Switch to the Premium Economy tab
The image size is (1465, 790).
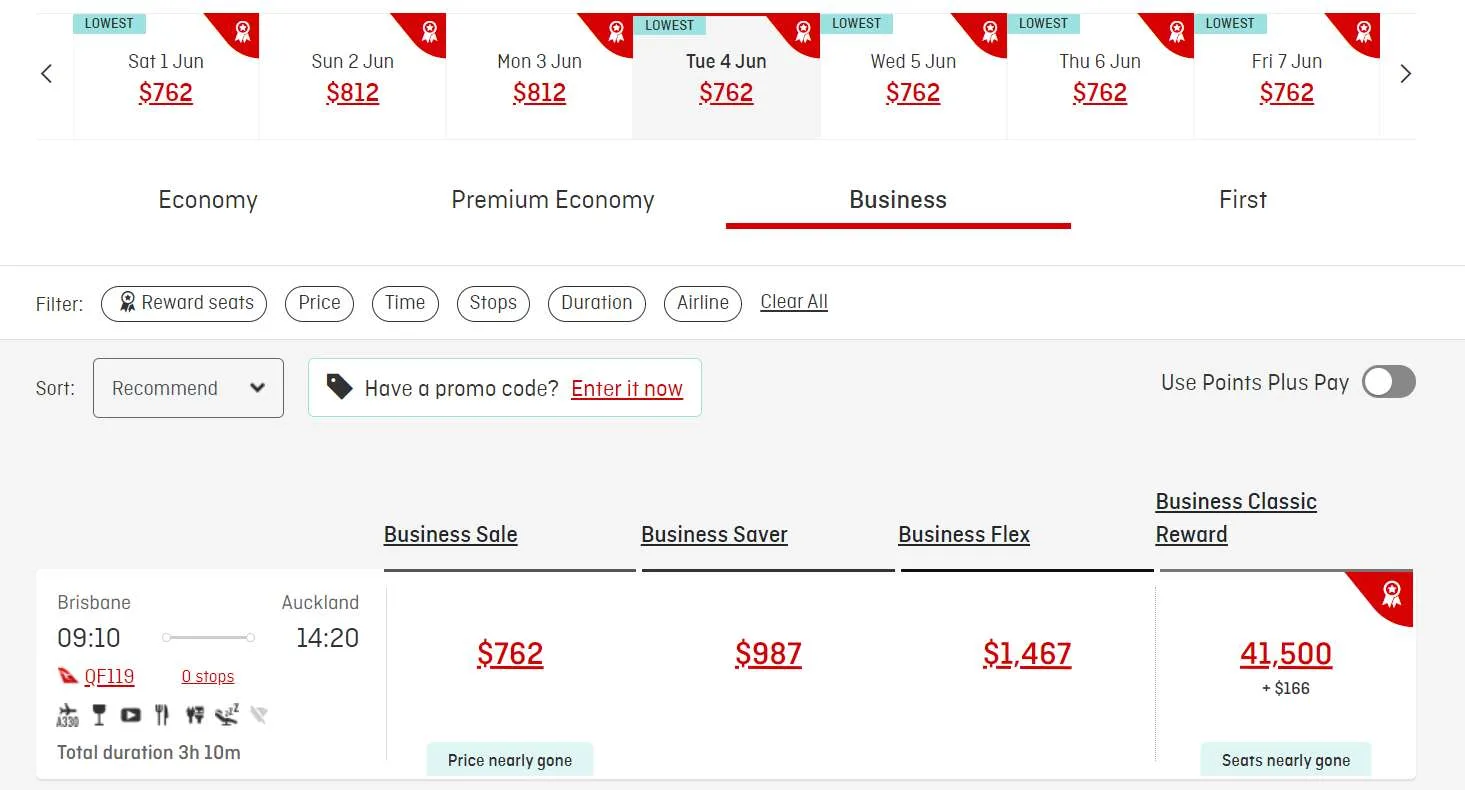[552, 200]
